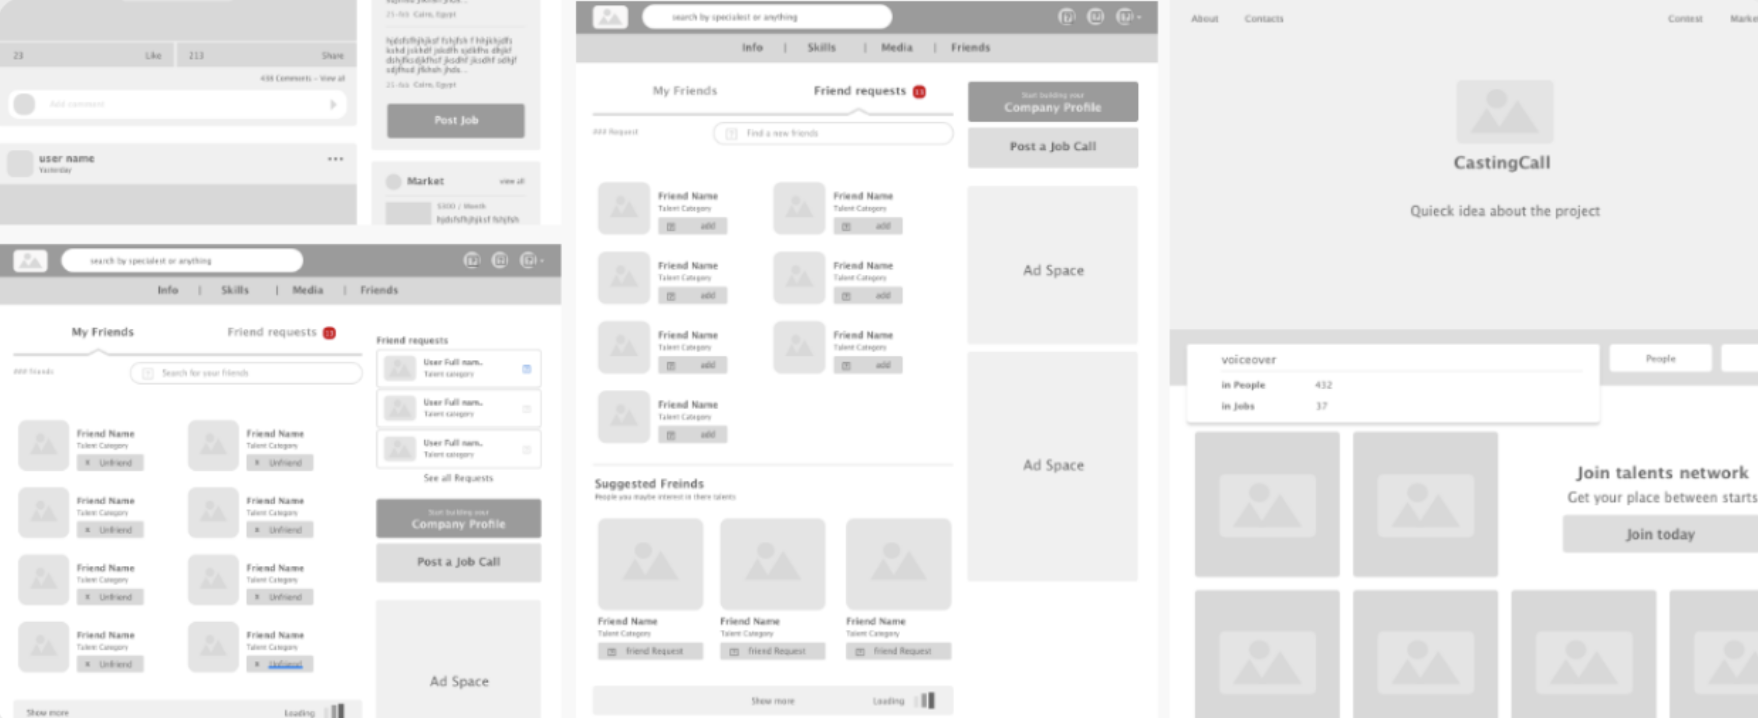Click second round header icon on My Friends screen
Viewport: 1758px width, 718px height.
[x=500, y=260]
